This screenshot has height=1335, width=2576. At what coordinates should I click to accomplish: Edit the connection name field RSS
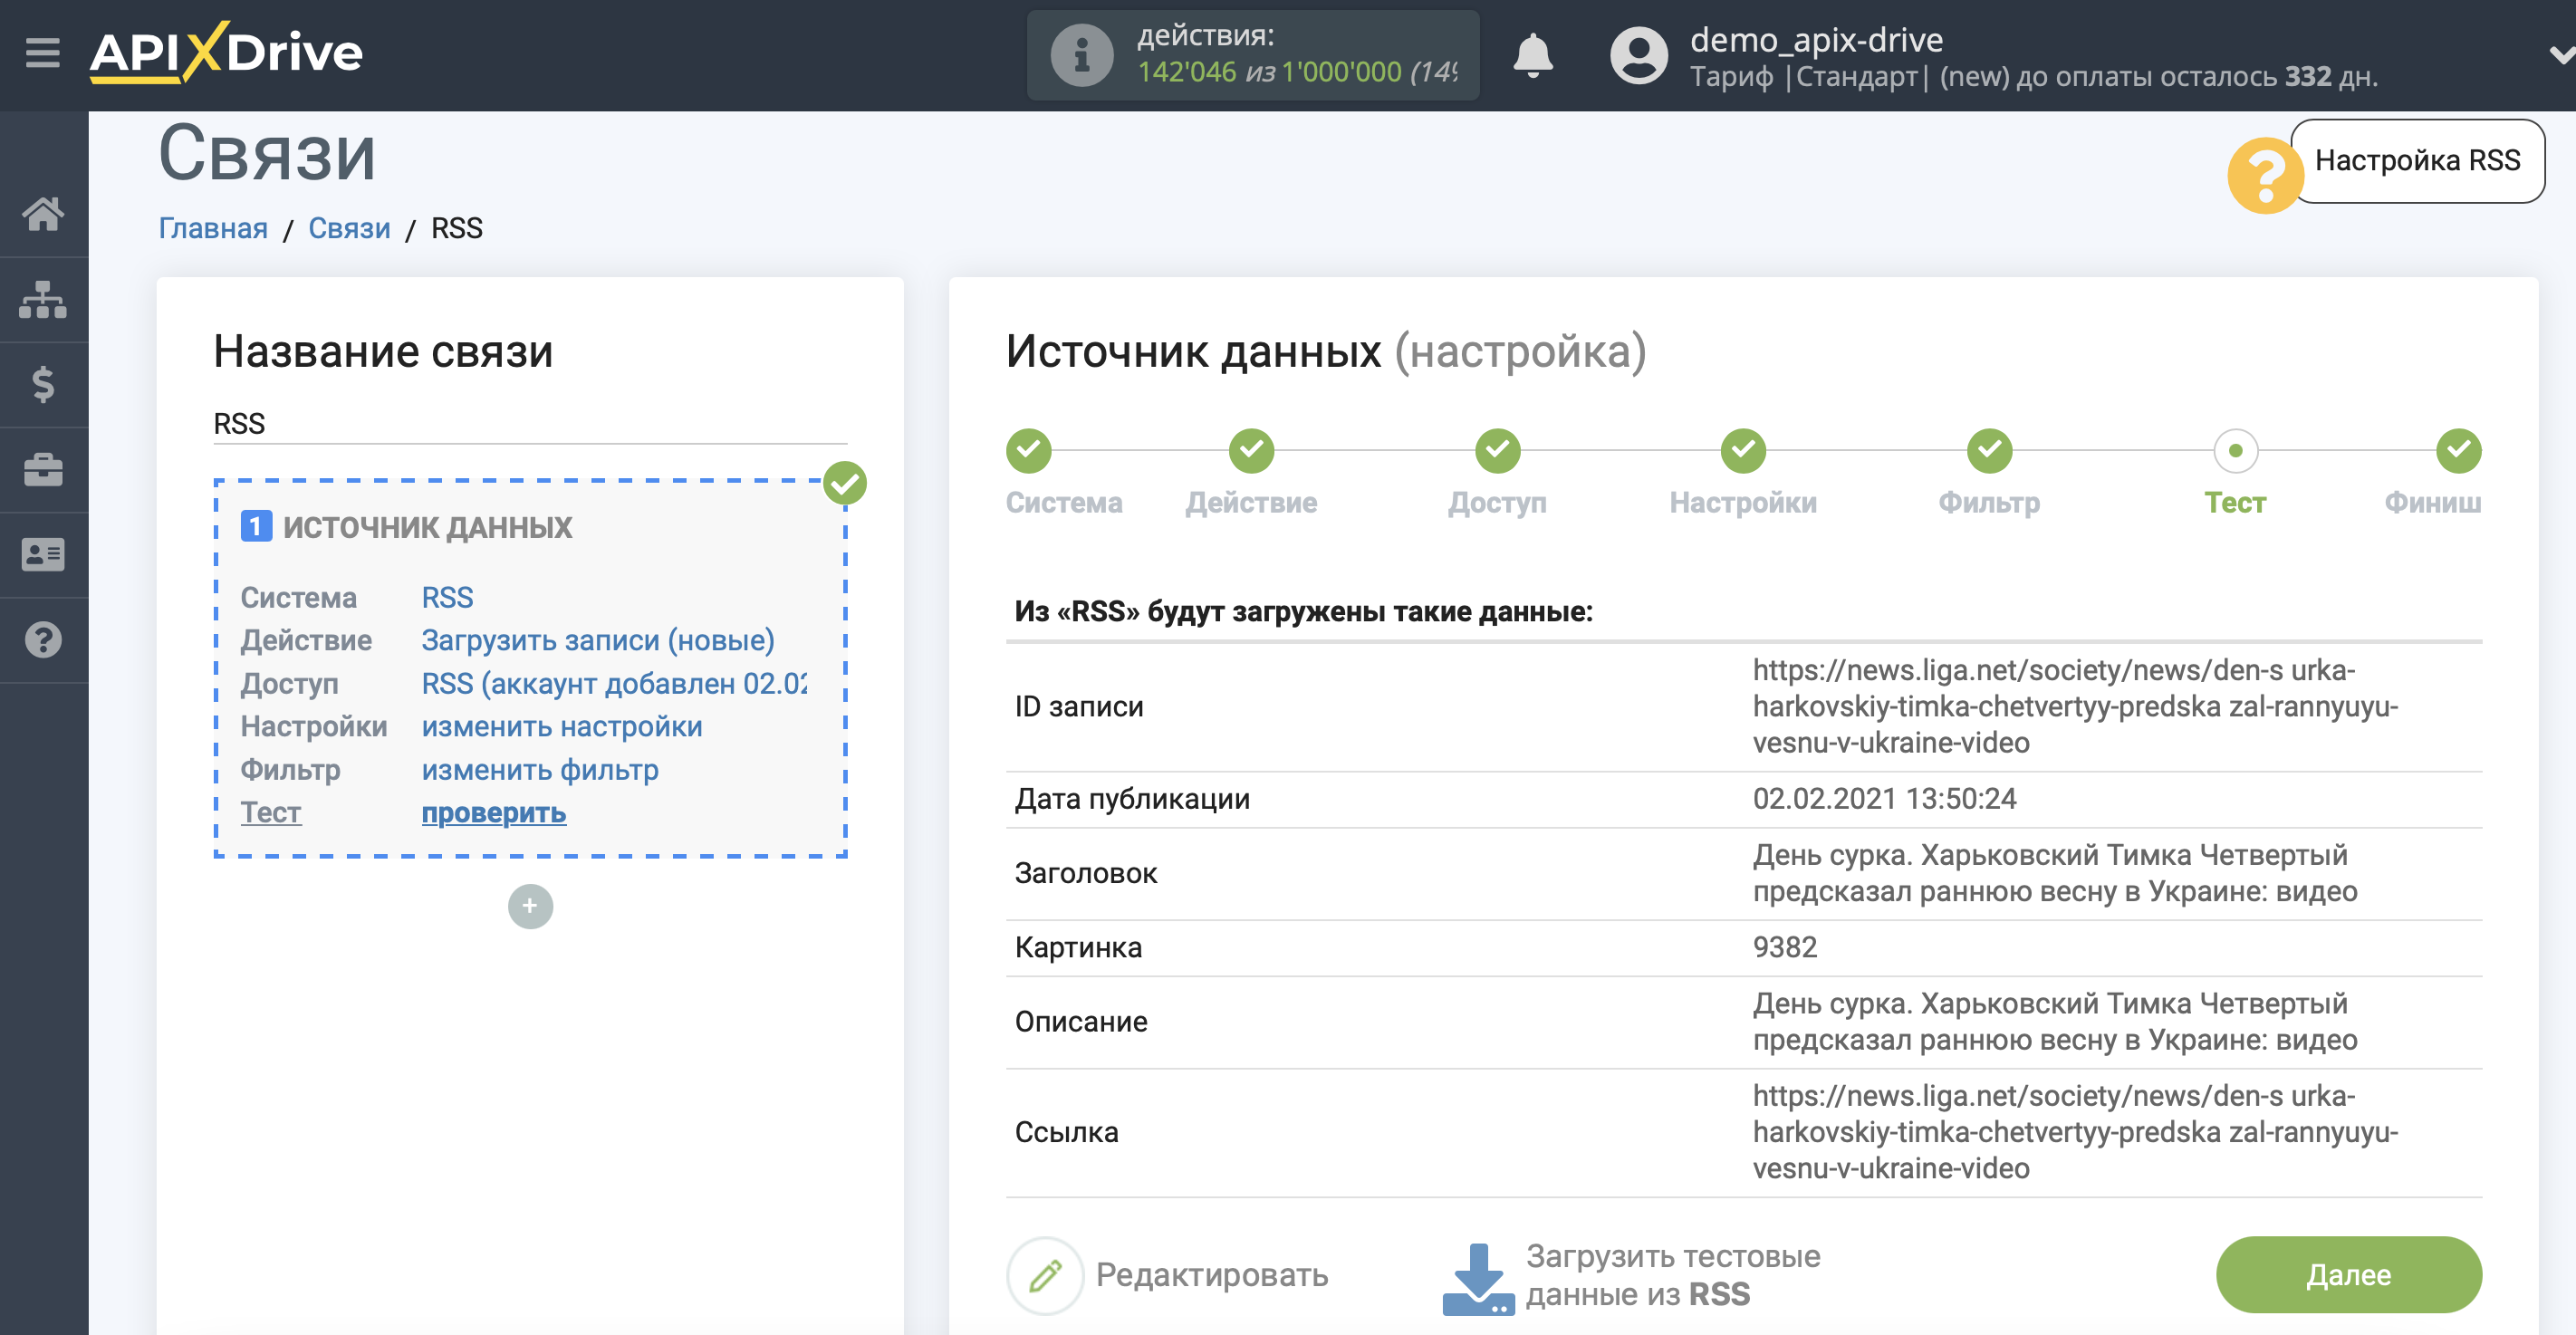530,423
